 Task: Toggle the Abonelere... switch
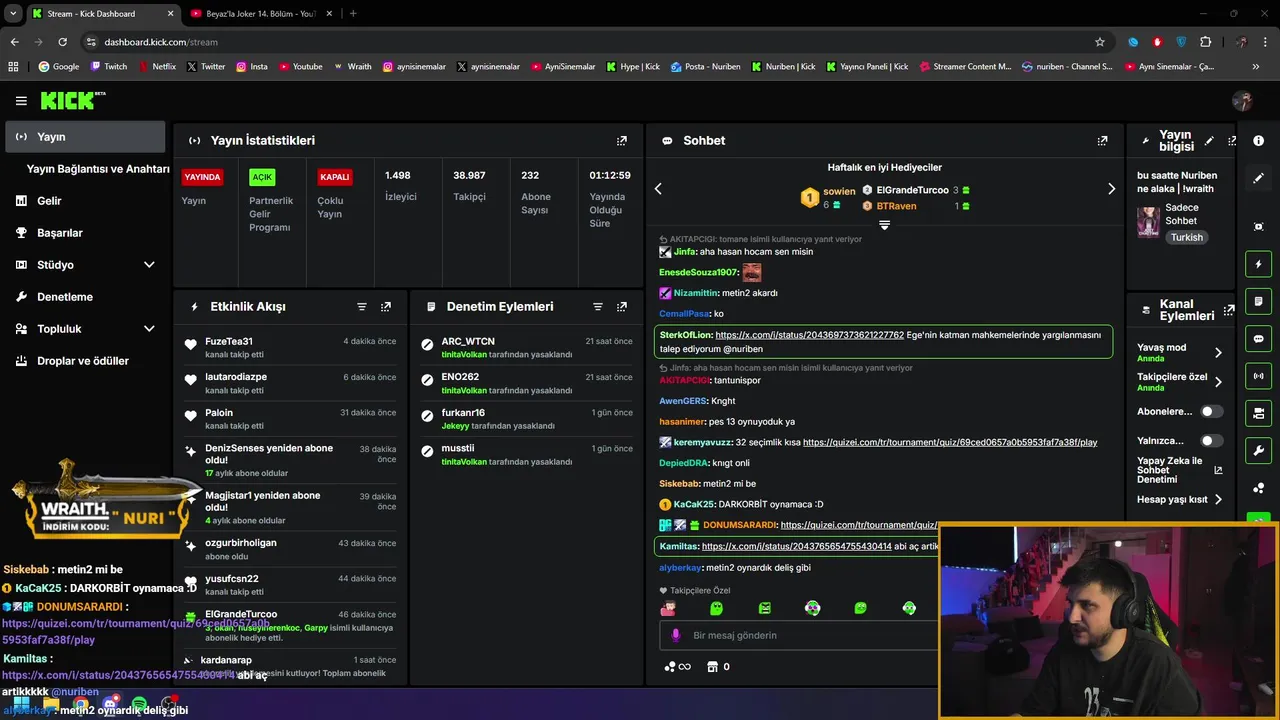1211,411
